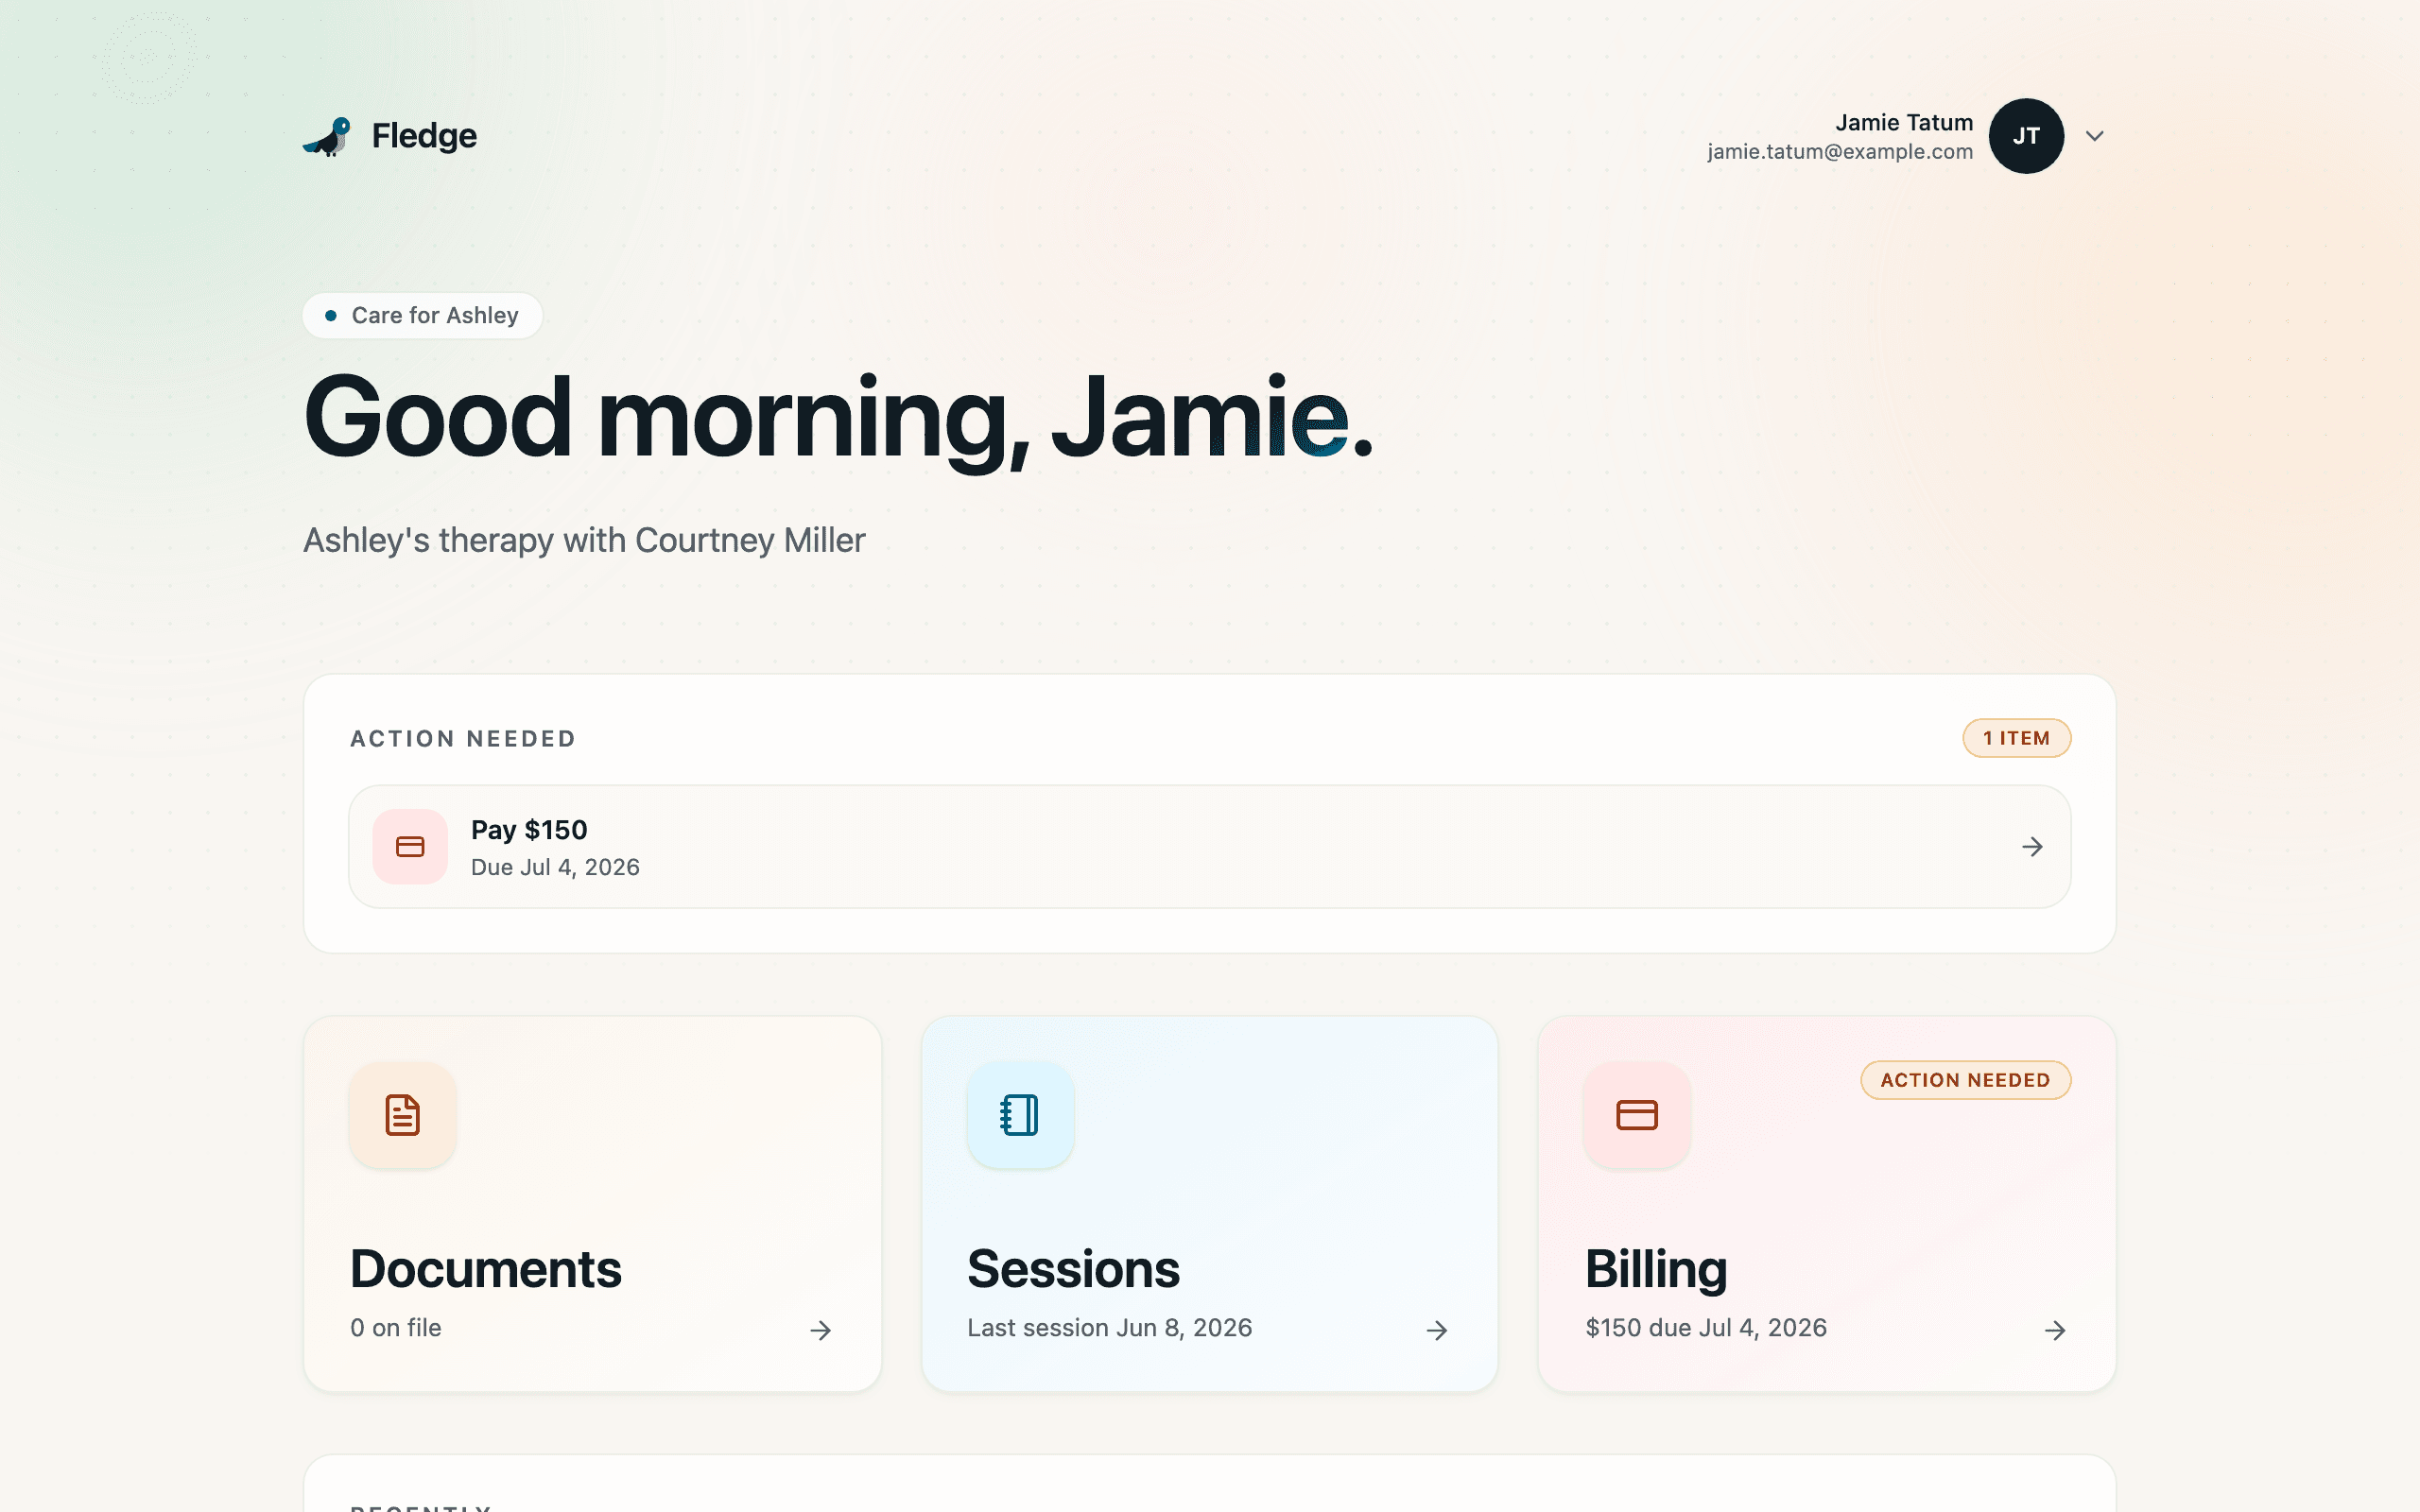Open the Sessions card
The width and height of the screenshot is (2420, 1512).
(1209, 1204)
